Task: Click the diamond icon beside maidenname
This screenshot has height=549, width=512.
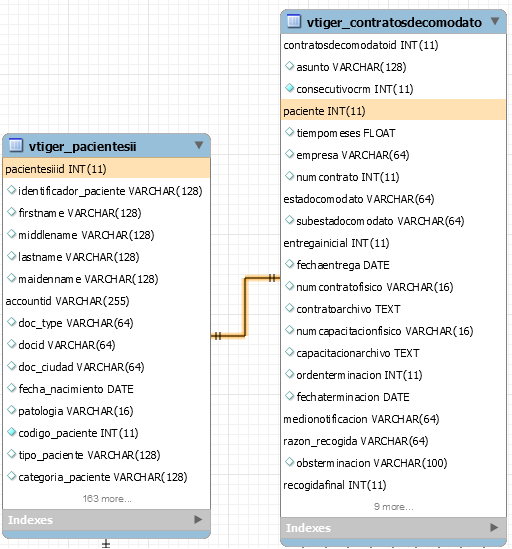Action: tap(12, 278)
